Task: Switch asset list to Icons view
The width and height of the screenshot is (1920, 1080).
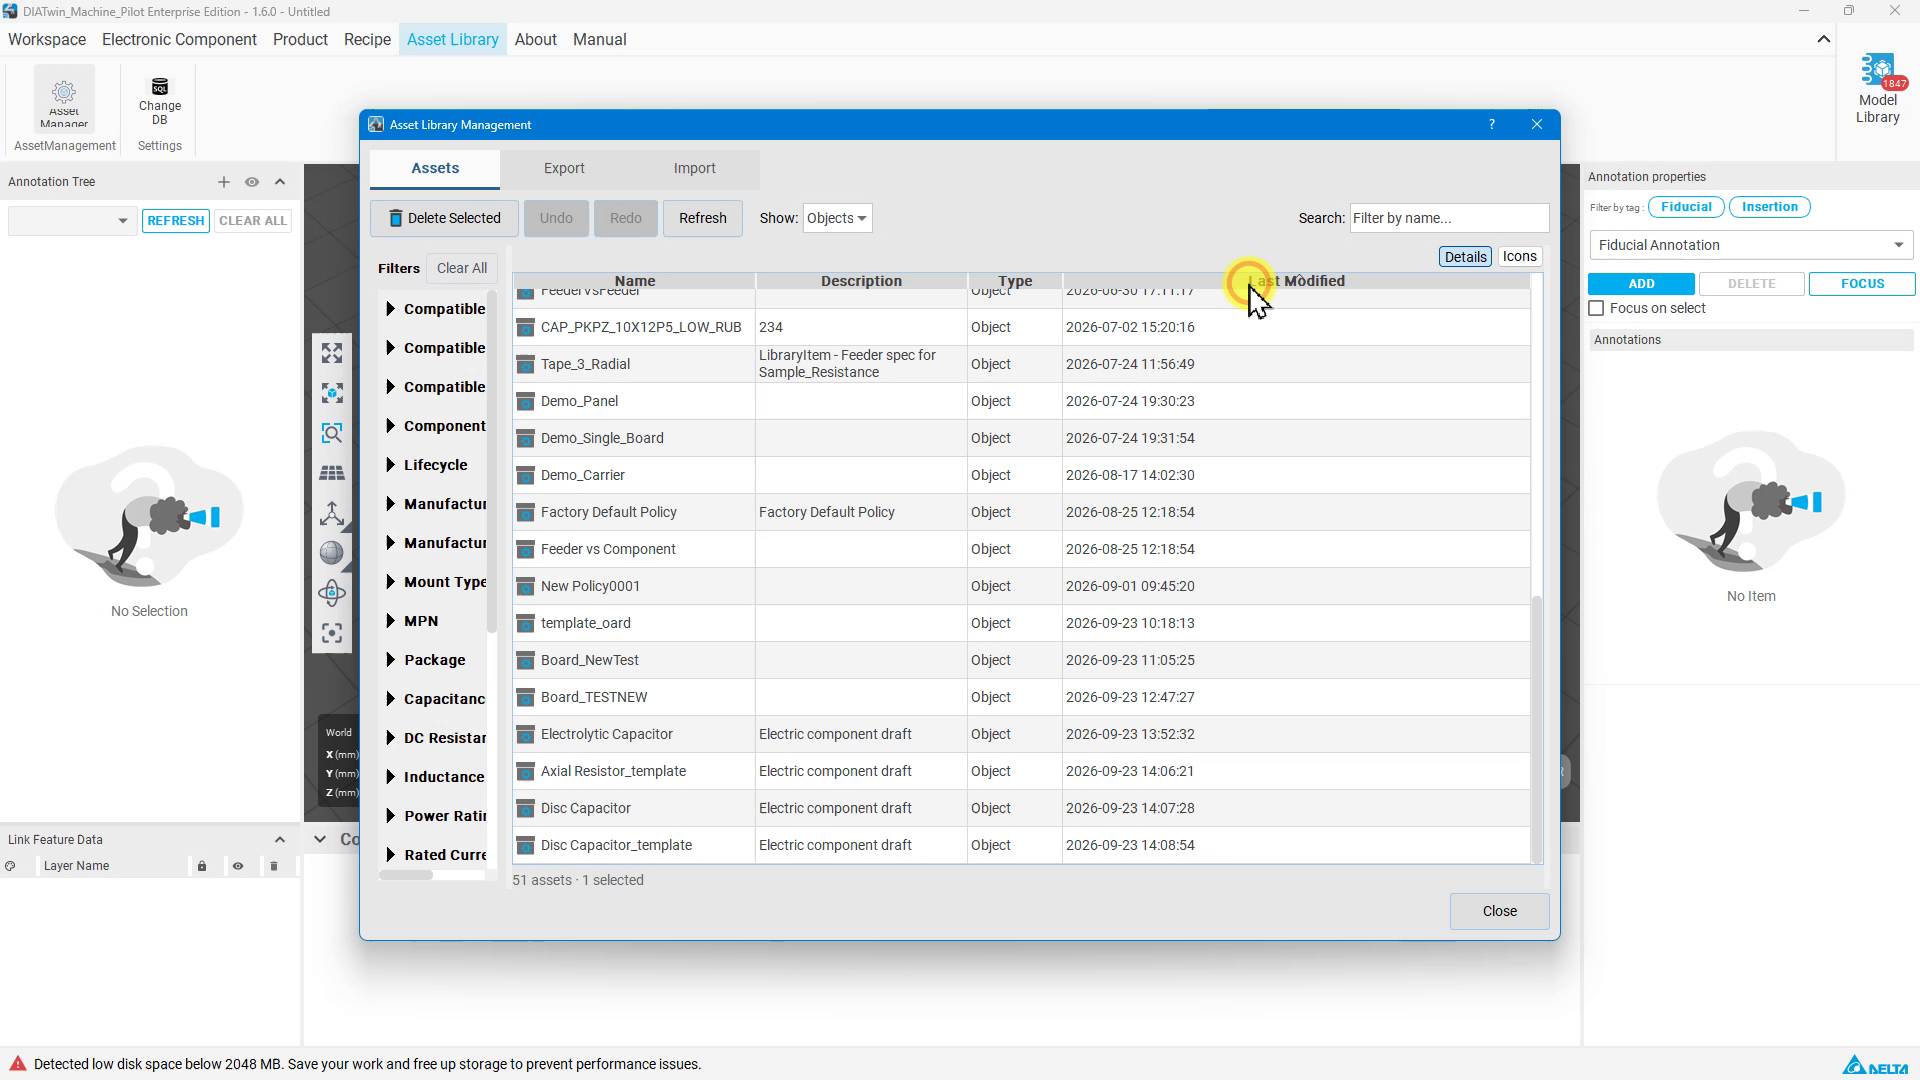Action: tap(1519, 257)
